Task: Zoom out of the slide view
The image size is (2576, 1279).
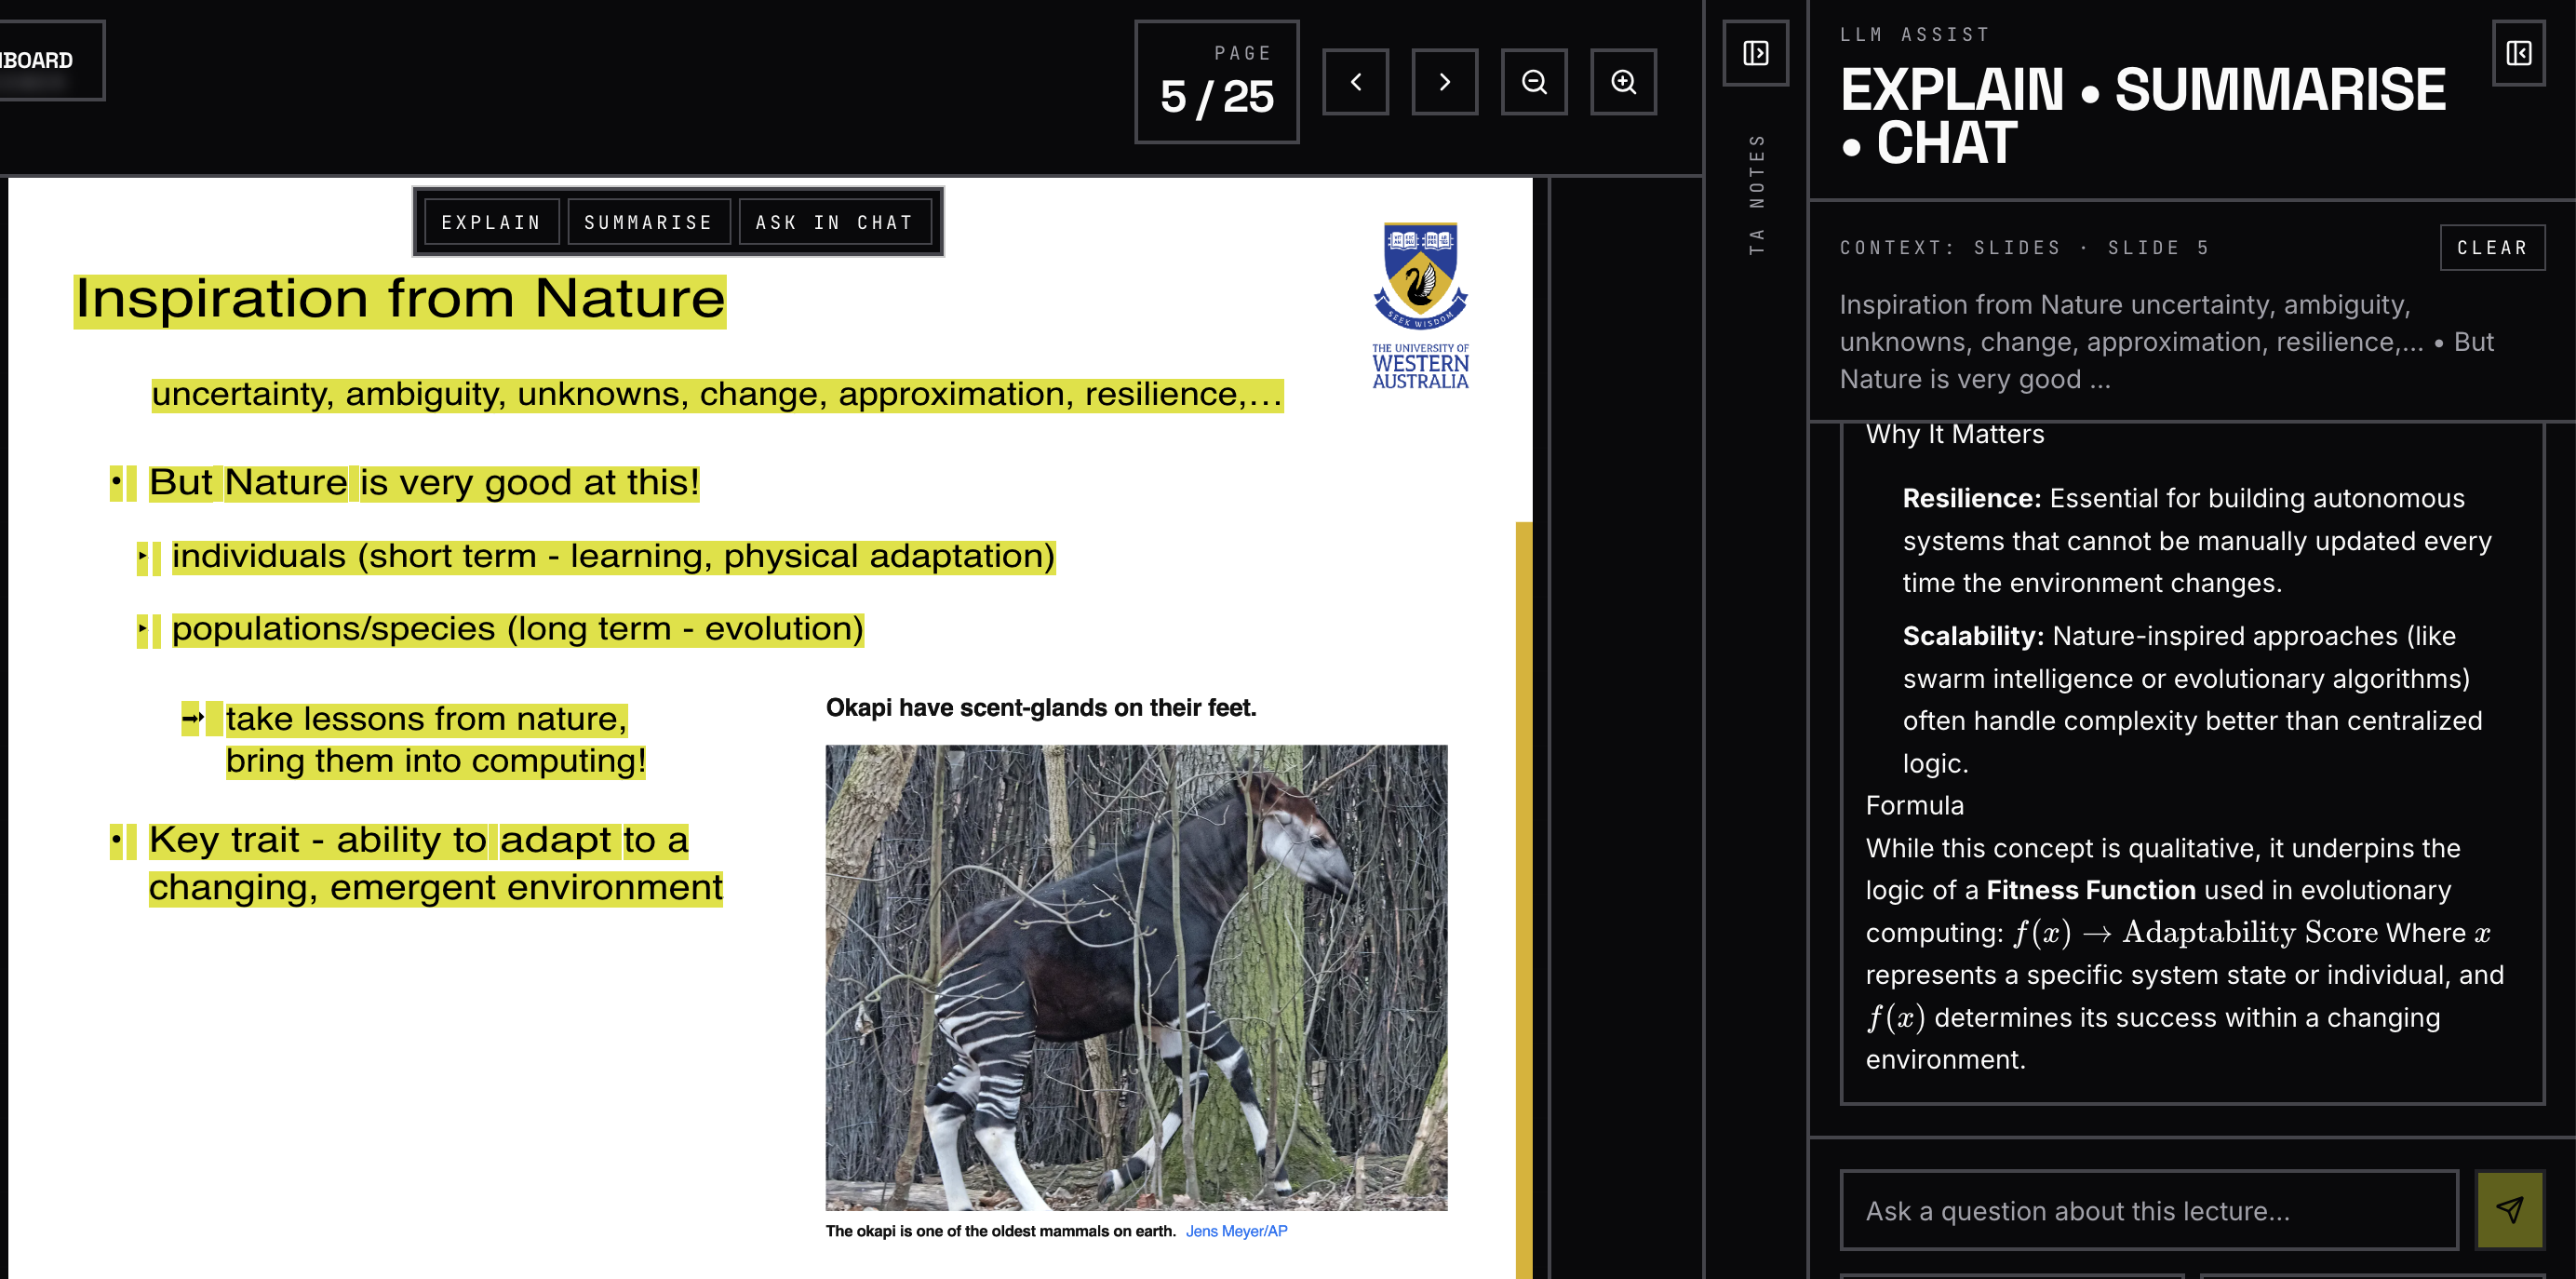Action: (1533, 82)
